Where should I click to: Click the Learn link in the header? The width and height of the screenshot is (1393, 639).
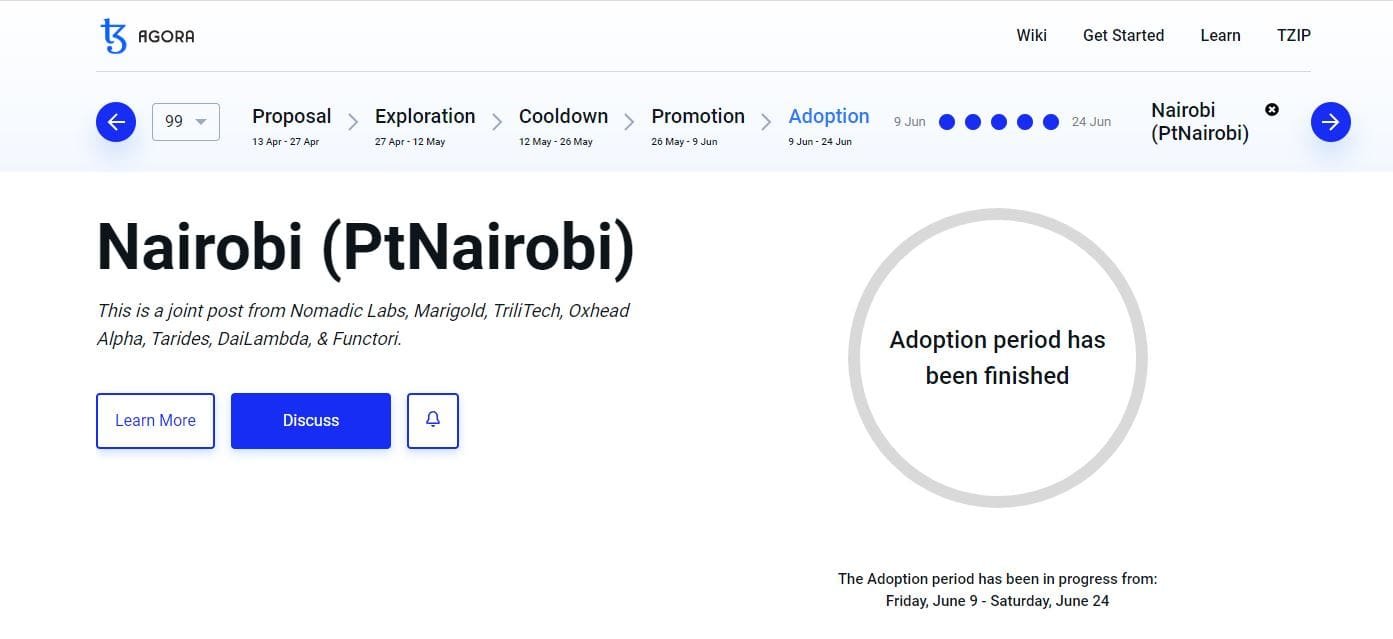pos(1220,35)
